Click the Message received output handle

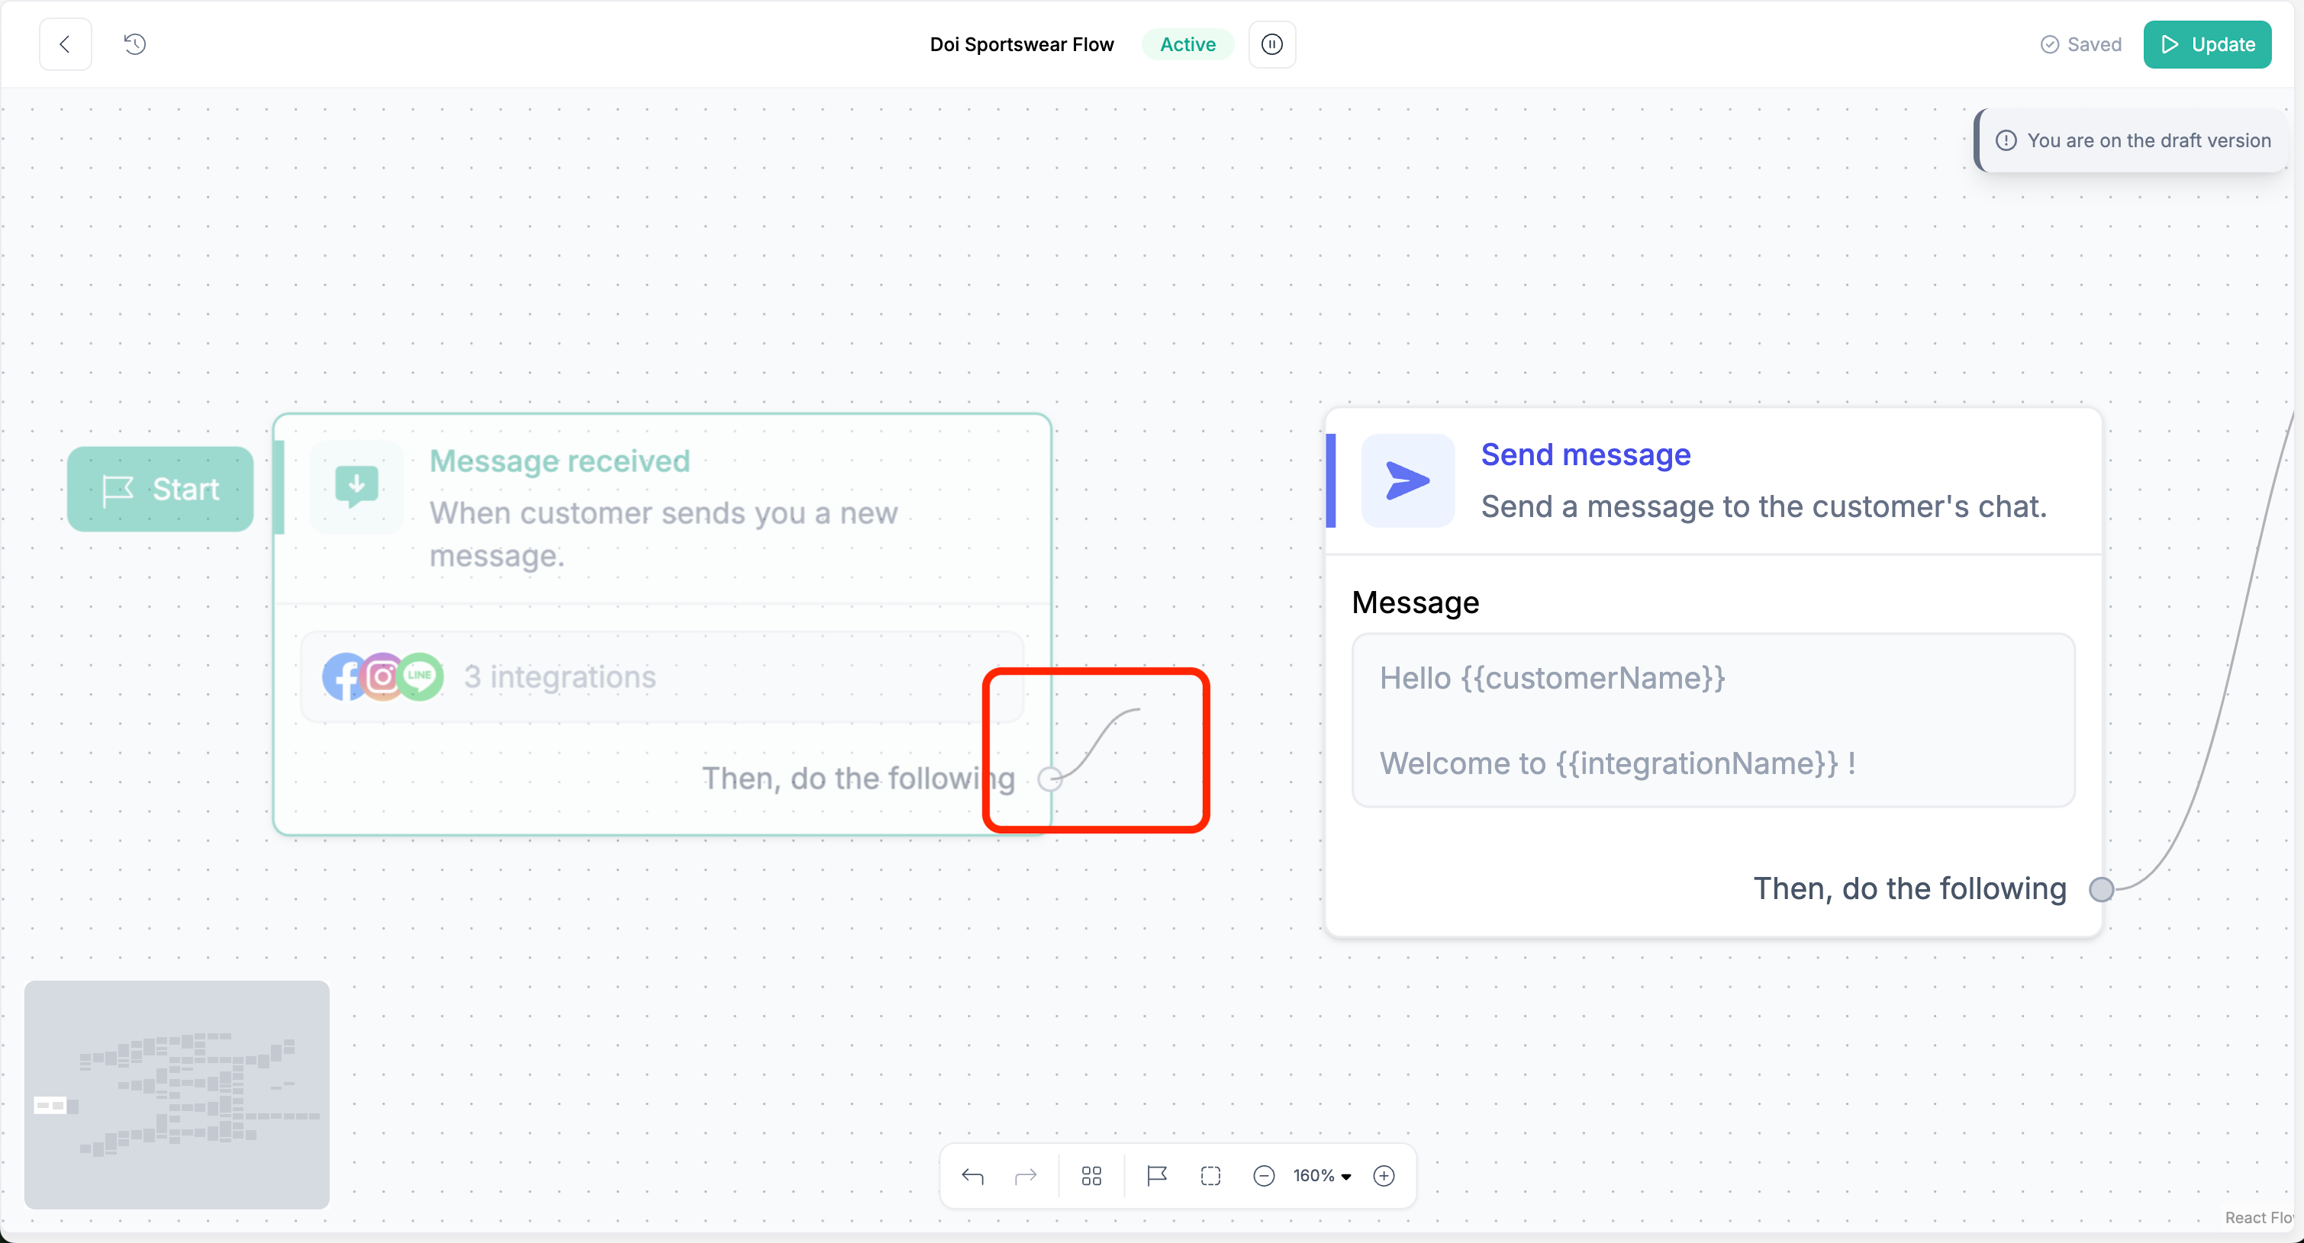coord(1049,779)
